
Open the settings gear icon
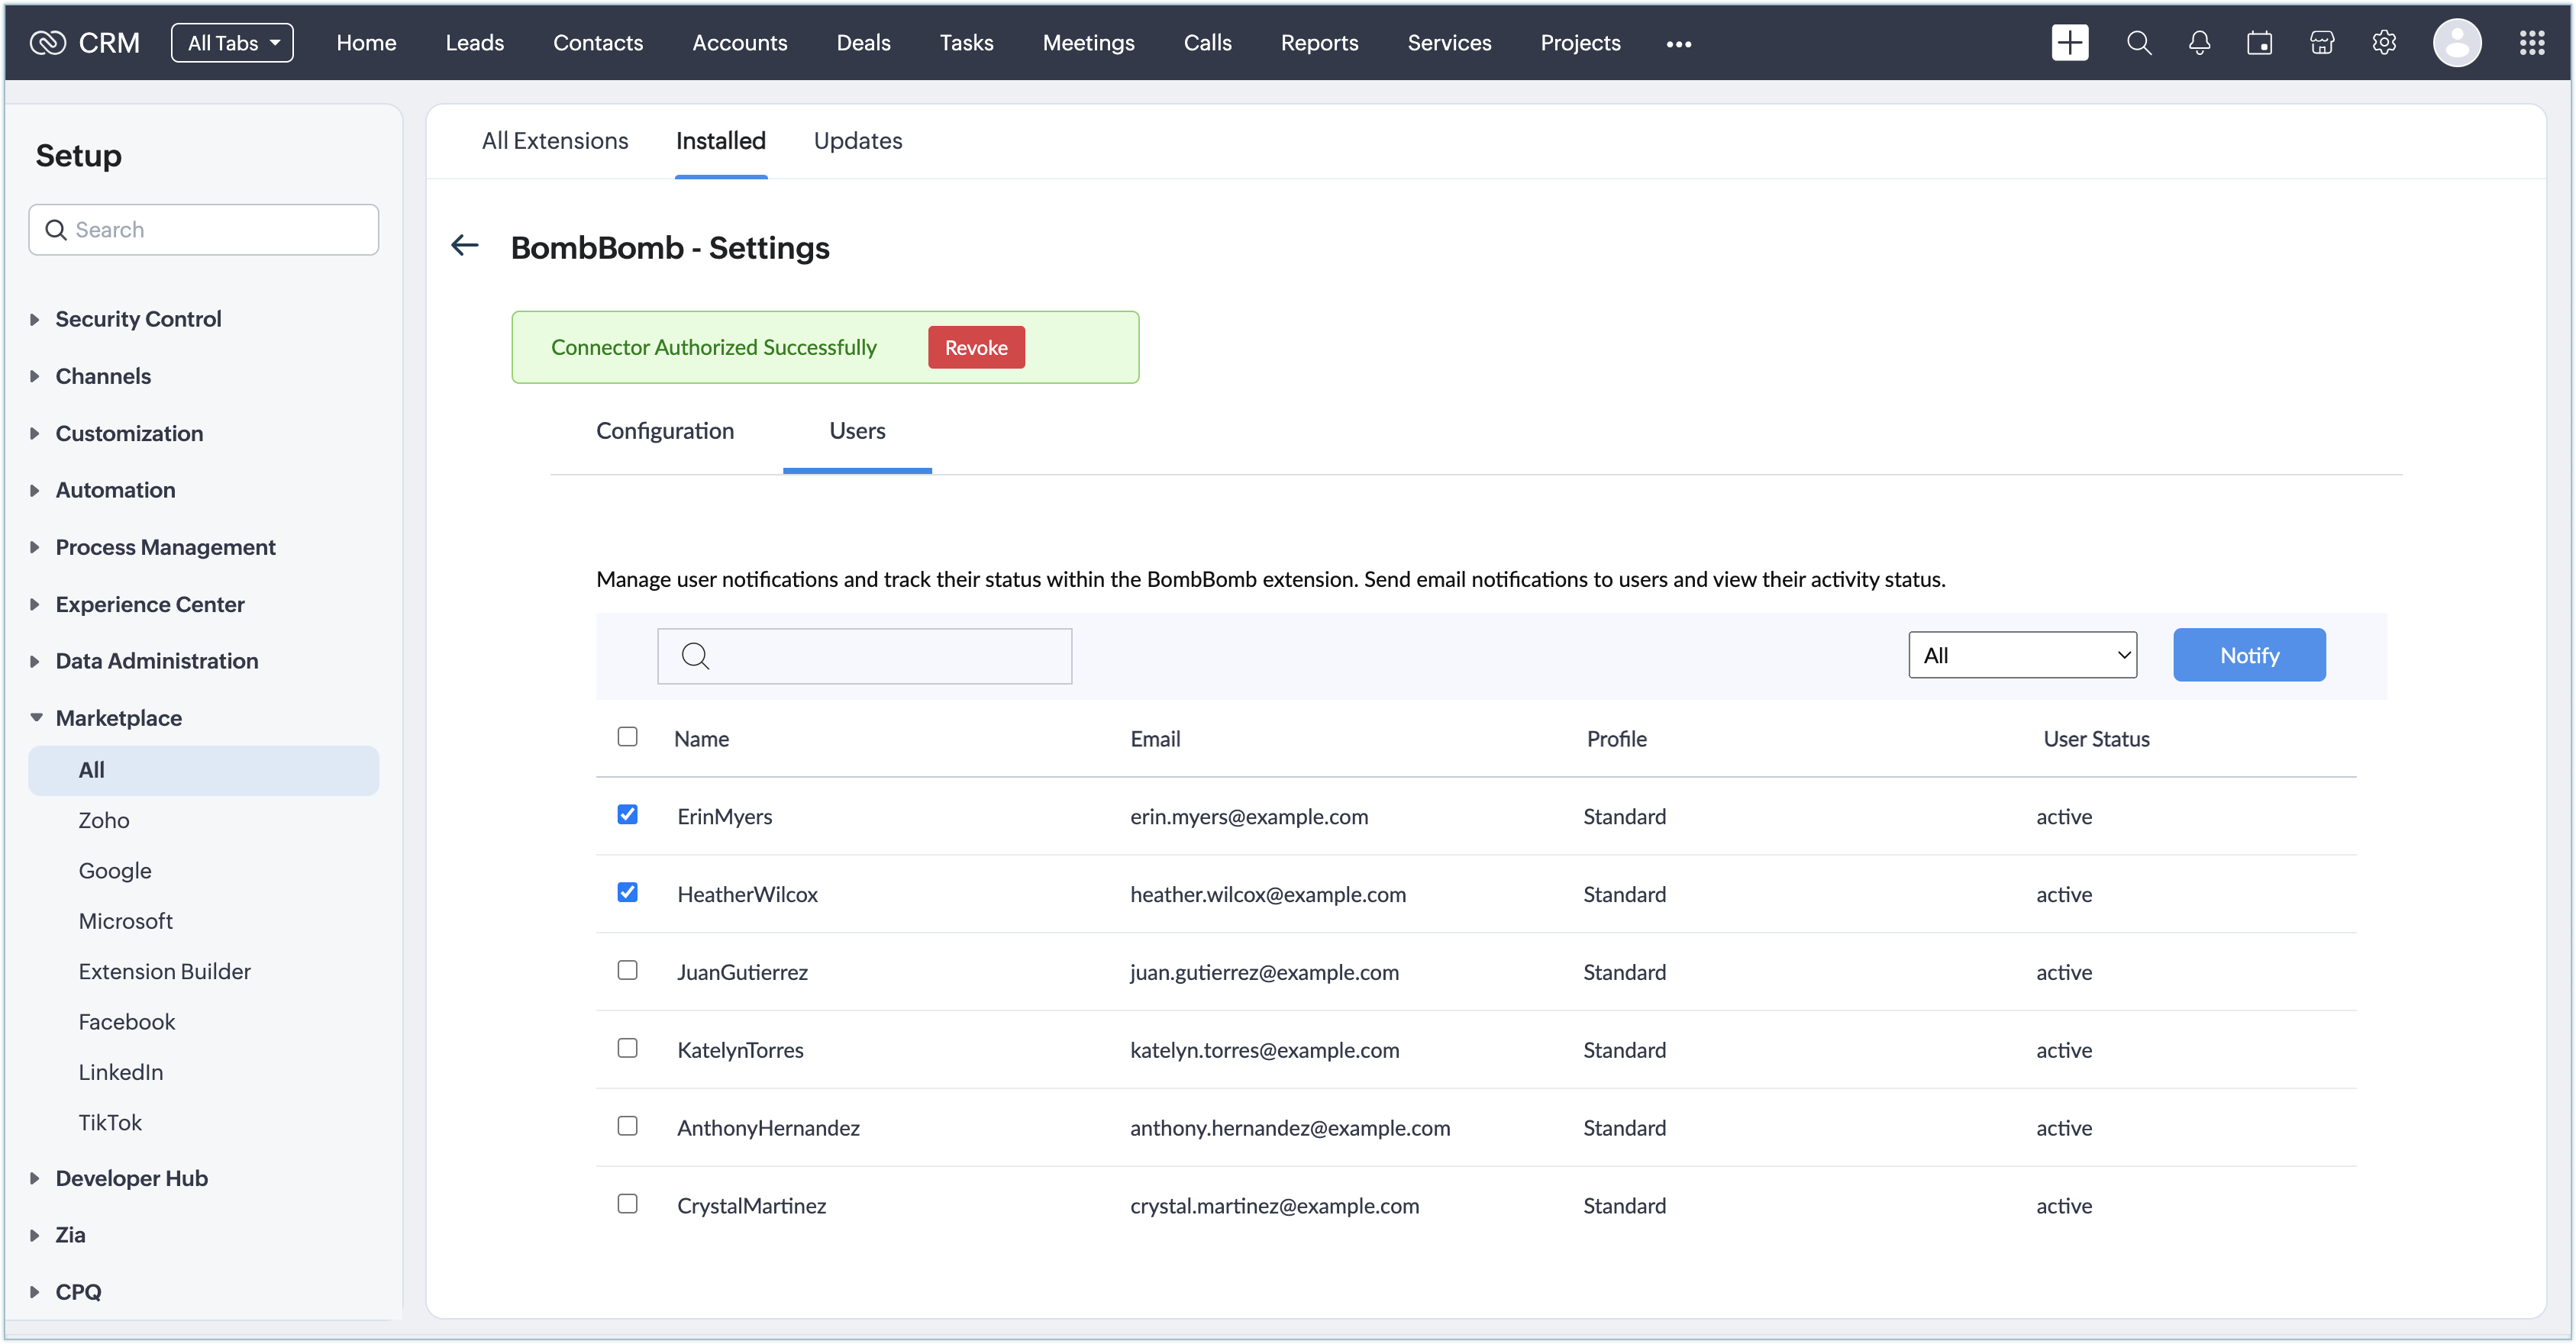2384,43
